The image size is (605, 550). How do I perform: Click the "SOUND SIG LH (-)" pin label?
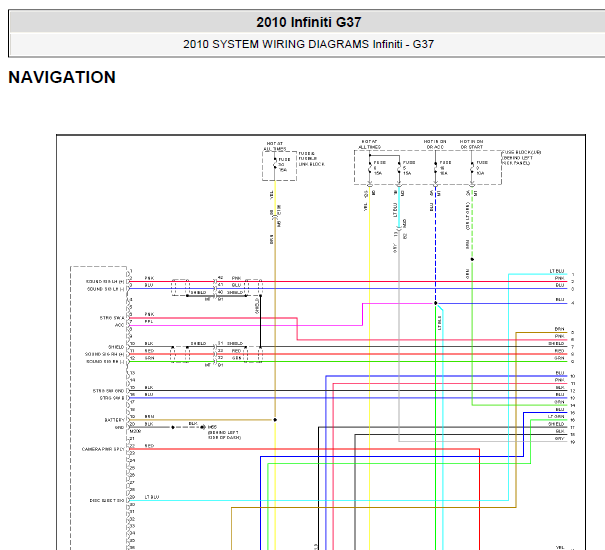point(106,289)
